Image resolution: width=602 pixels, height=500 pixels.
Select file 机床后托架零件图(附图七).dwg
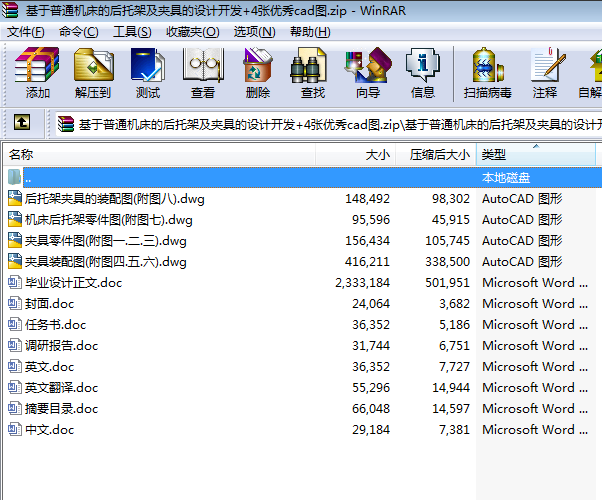109,220
